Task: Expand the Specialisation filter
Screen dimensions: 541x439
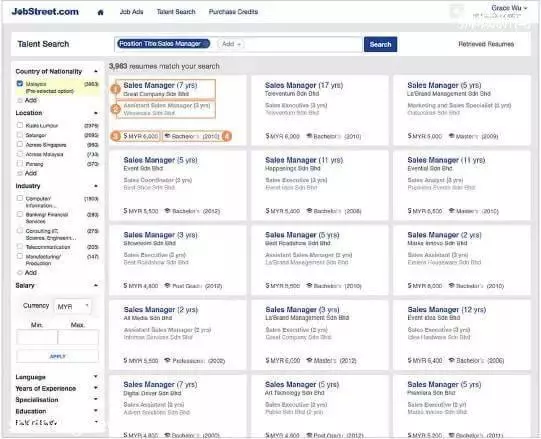Action: [96, 399]
